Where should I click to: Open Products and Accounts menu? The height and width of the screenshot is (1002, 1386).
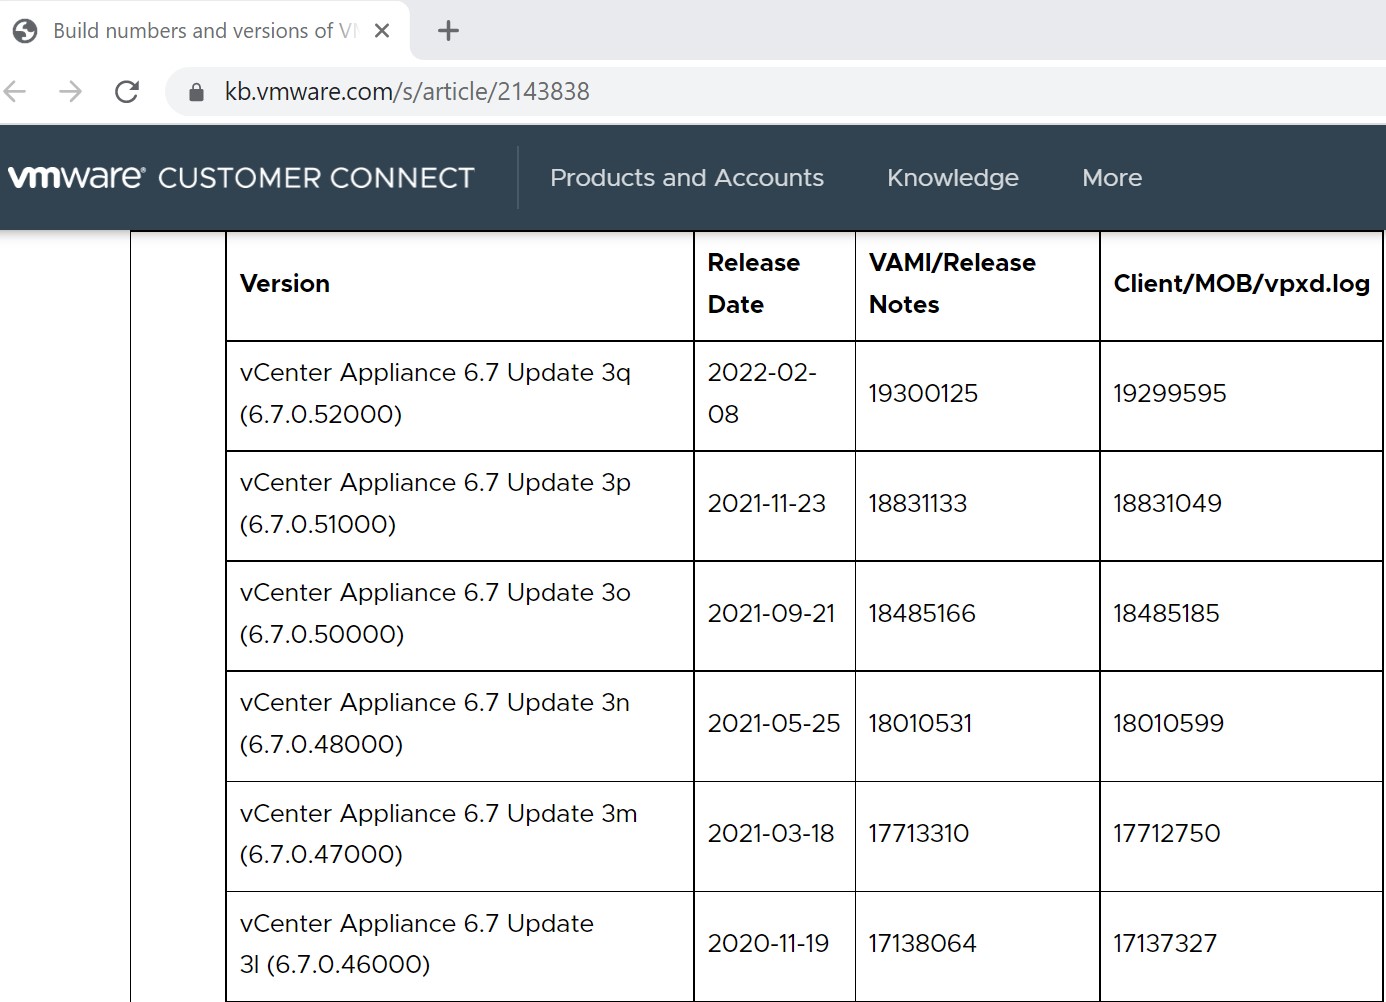coord(687,178)
